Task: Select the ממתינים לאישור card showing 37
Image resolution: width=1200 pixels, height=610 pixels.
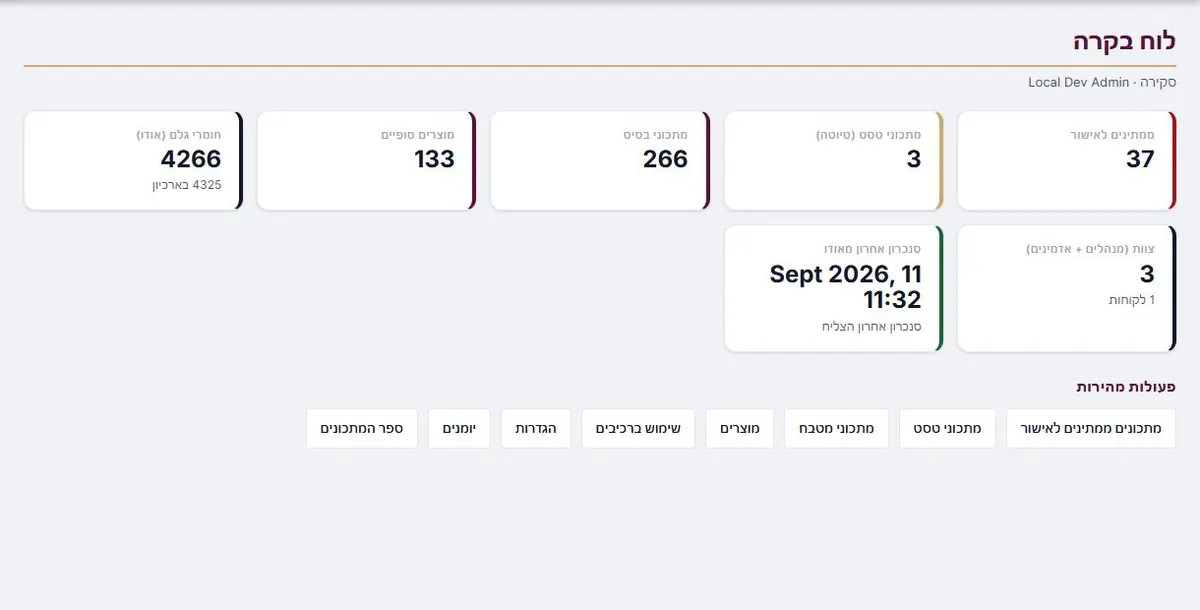Action: (x=1066, y=161)
